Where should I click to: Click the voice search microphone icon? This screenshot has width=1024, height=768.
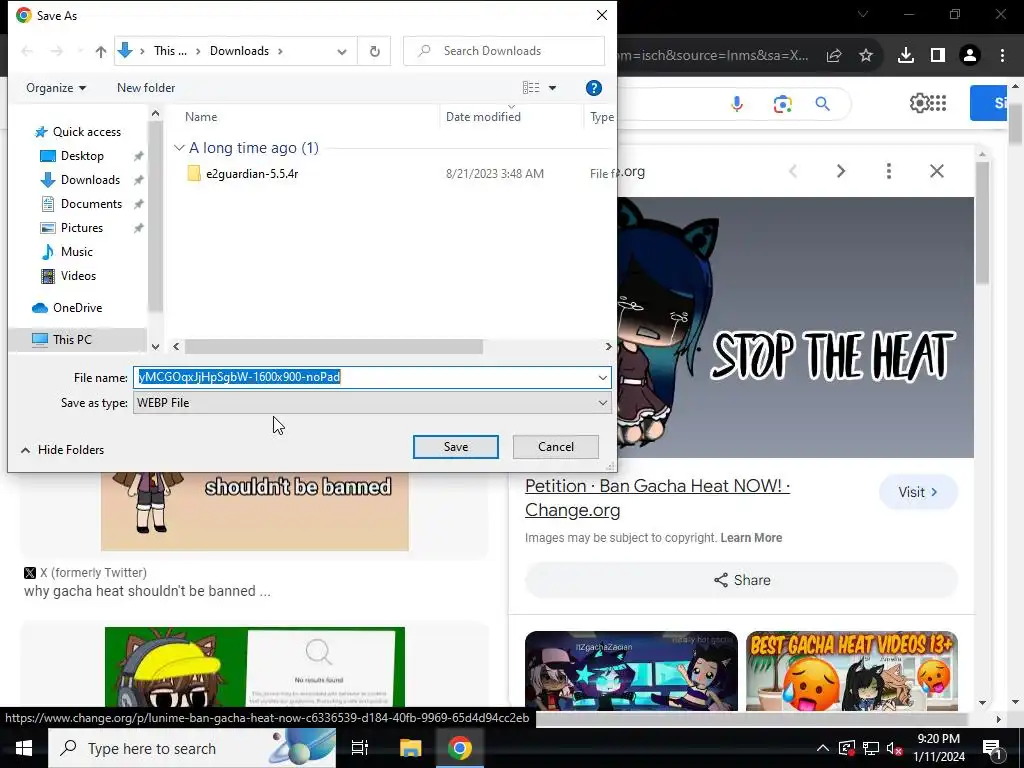click(737, 103)
